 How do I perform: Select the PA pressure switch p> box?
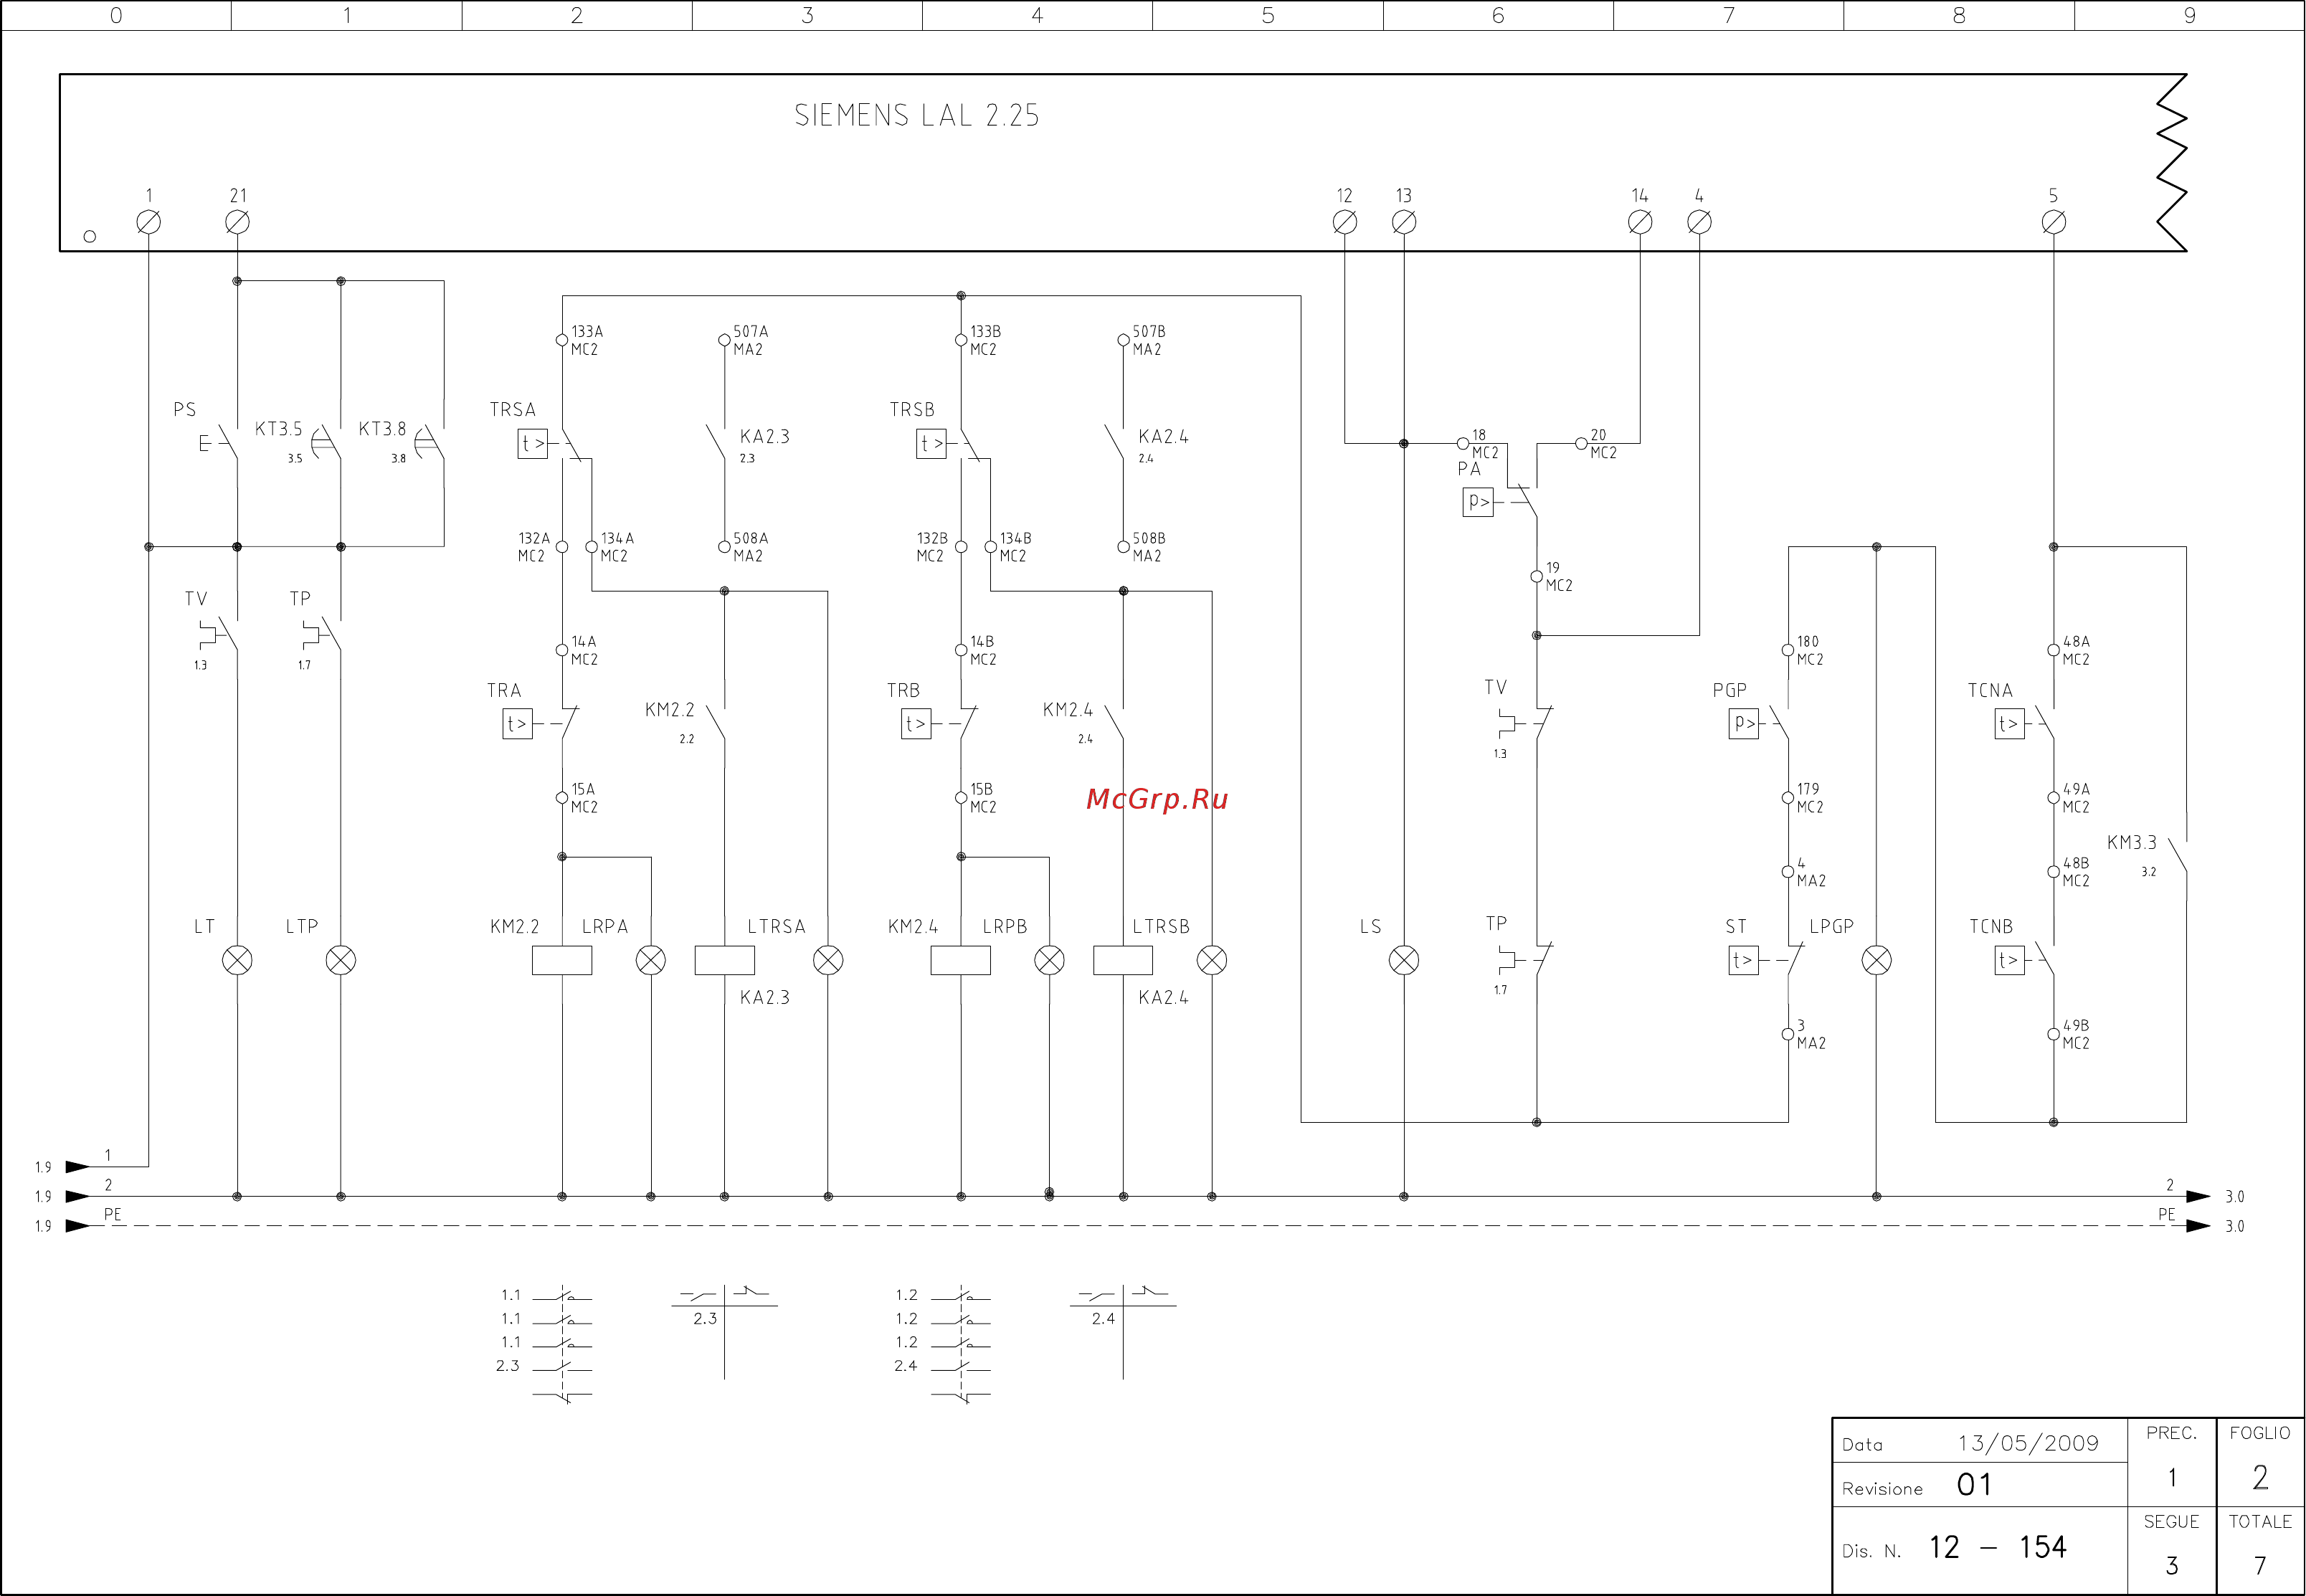point(1478,502)
